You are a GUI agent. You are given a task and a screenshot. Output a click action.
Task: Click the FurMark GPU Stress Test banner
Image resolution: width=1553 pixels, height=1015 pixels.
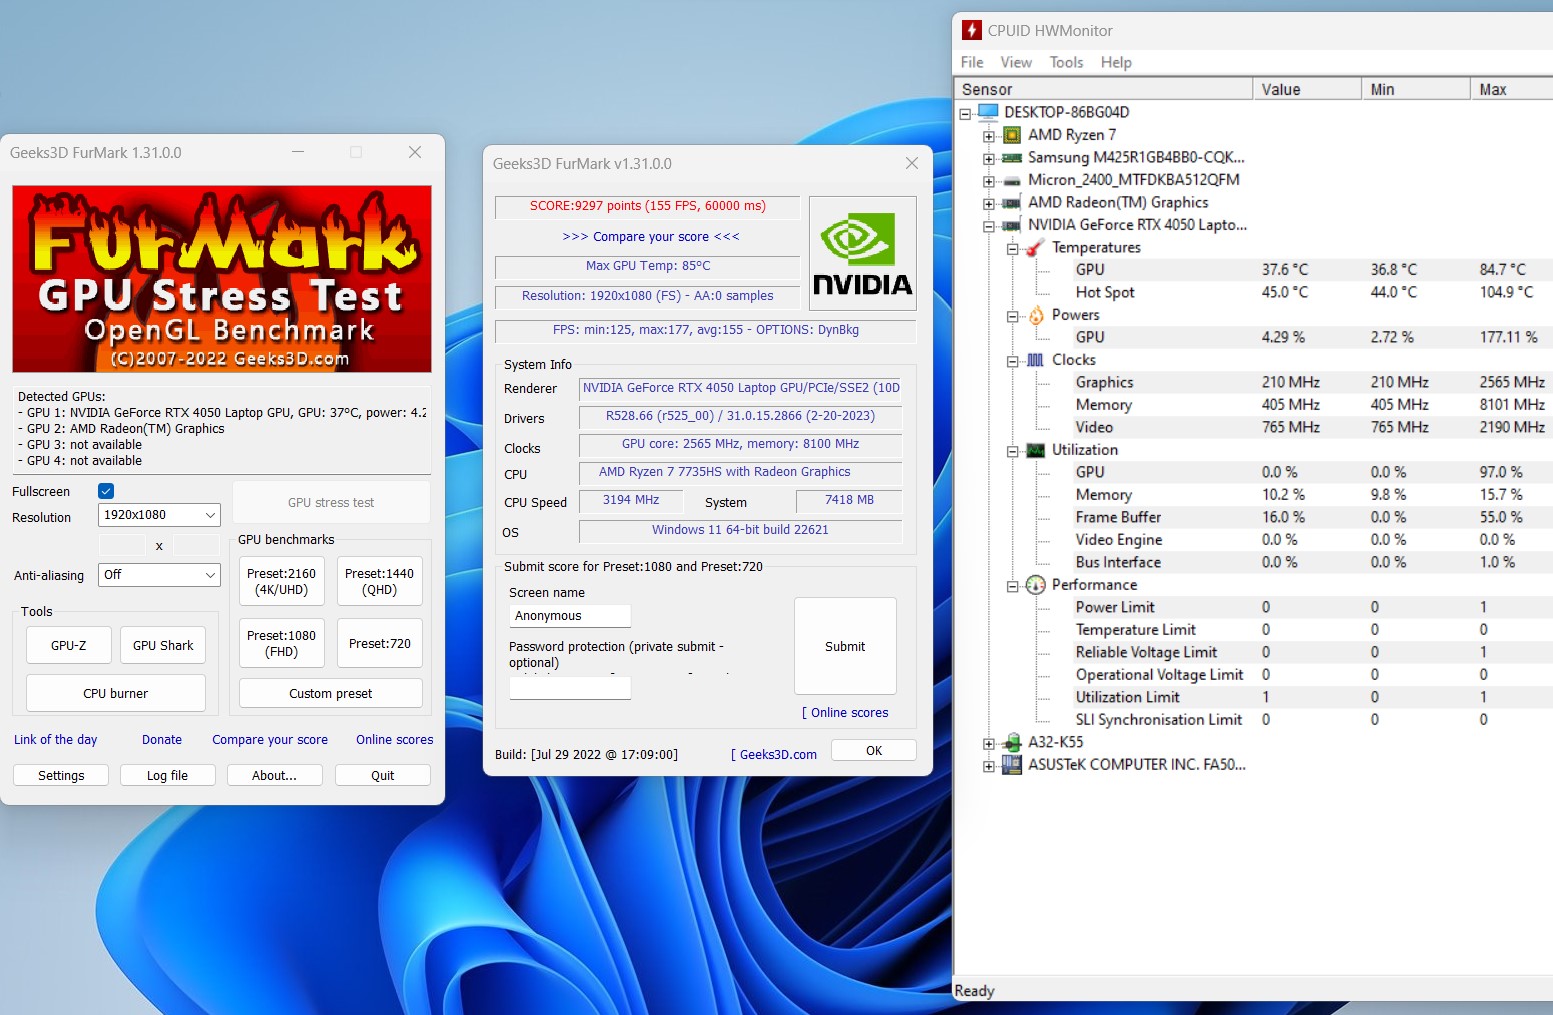tap(222, 279)
